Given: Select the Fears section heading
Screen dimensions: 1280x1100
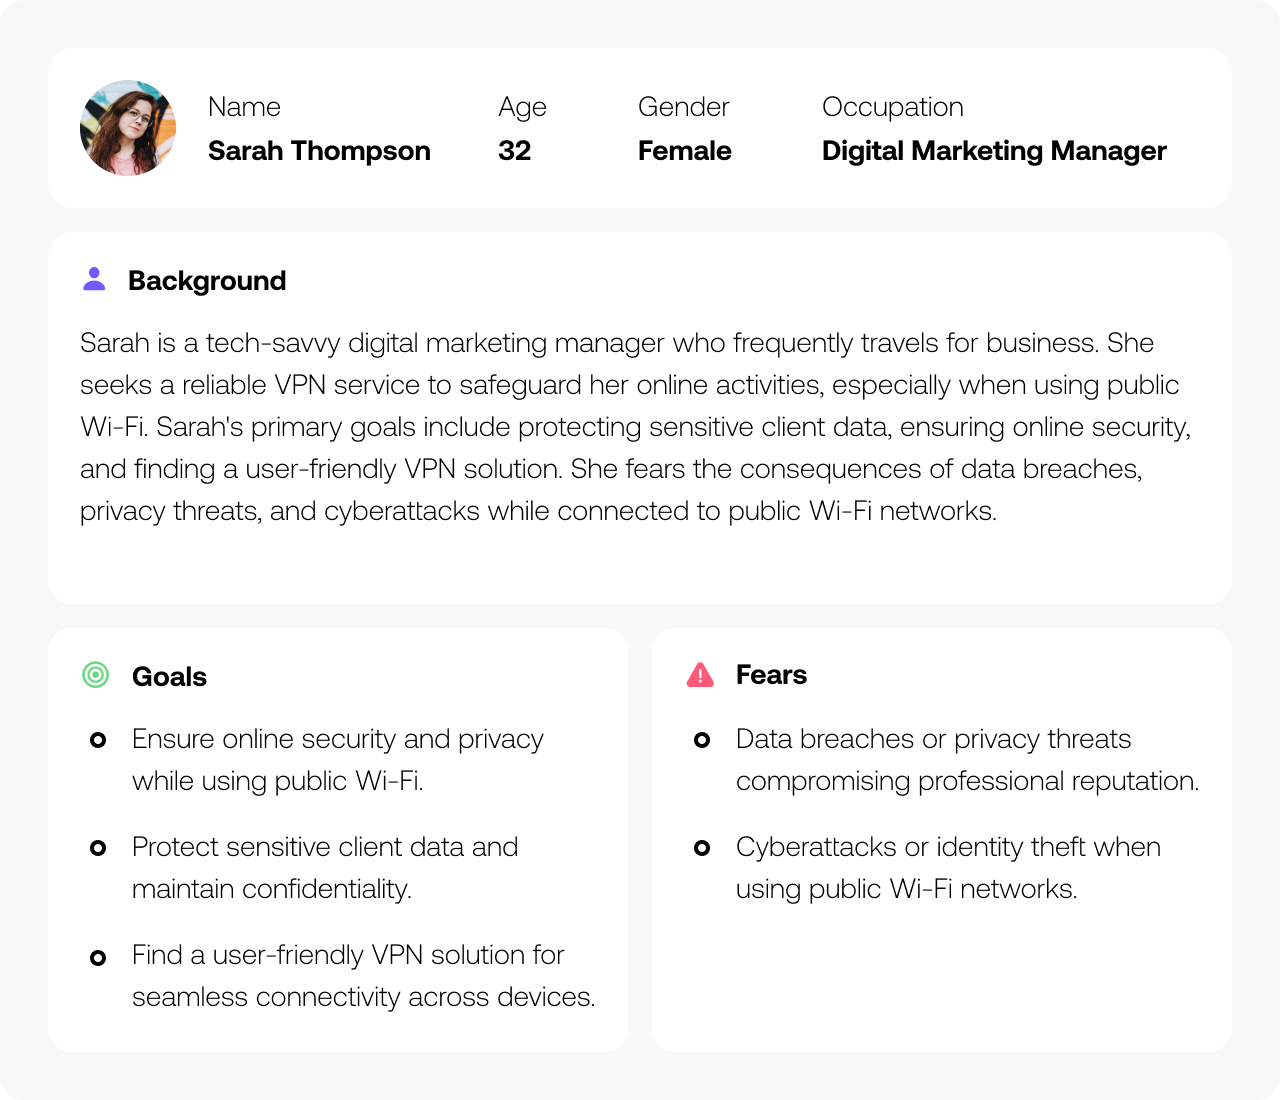Looking at the screenshot, I should tap(771, 675).
